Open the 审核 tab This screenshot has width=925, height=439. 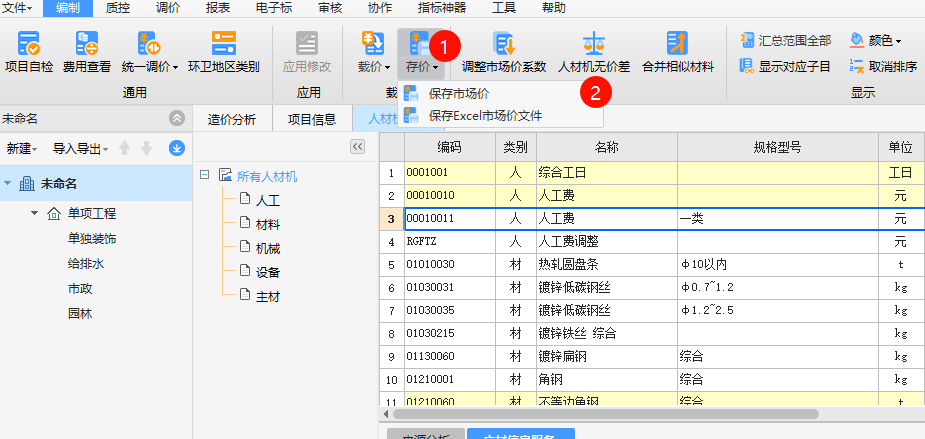point(330,8)
